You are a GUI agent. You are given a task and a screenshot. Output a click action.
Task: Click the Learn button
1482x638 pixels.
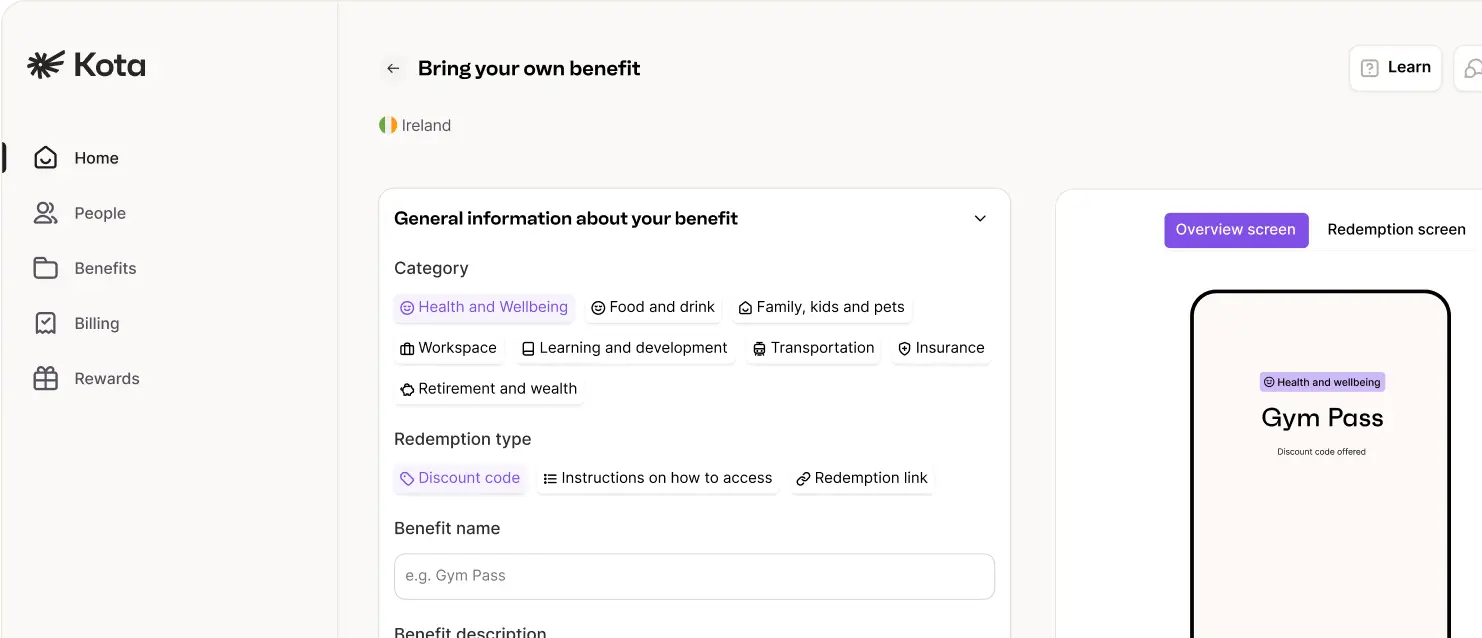click(x=1395, y=68)
